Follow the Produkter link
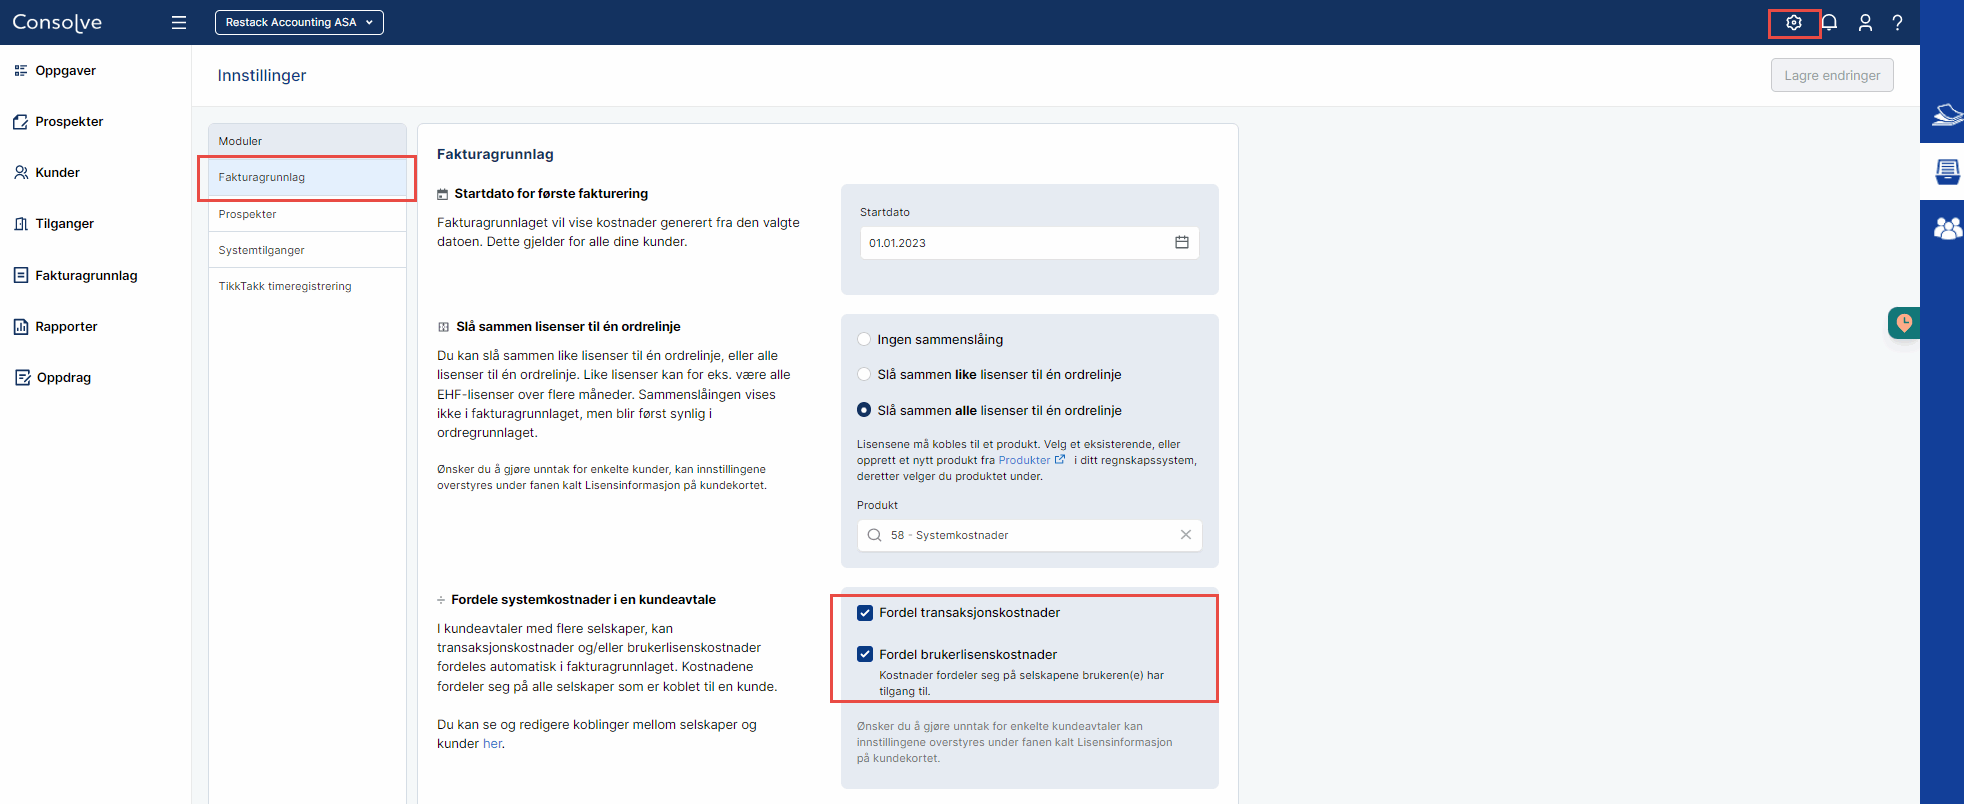This screenshot has width=1964, height=804. [1024, 460]
